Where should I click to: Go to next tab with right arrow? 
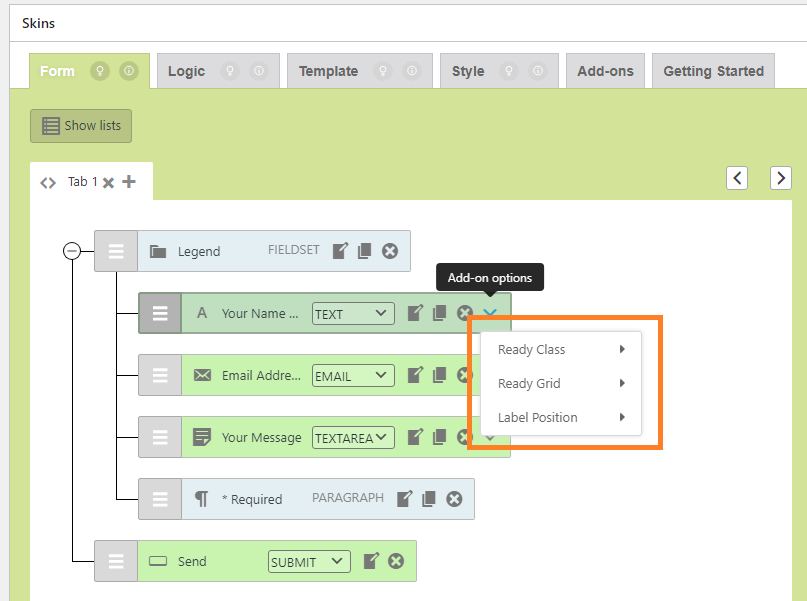coord(780,178)
